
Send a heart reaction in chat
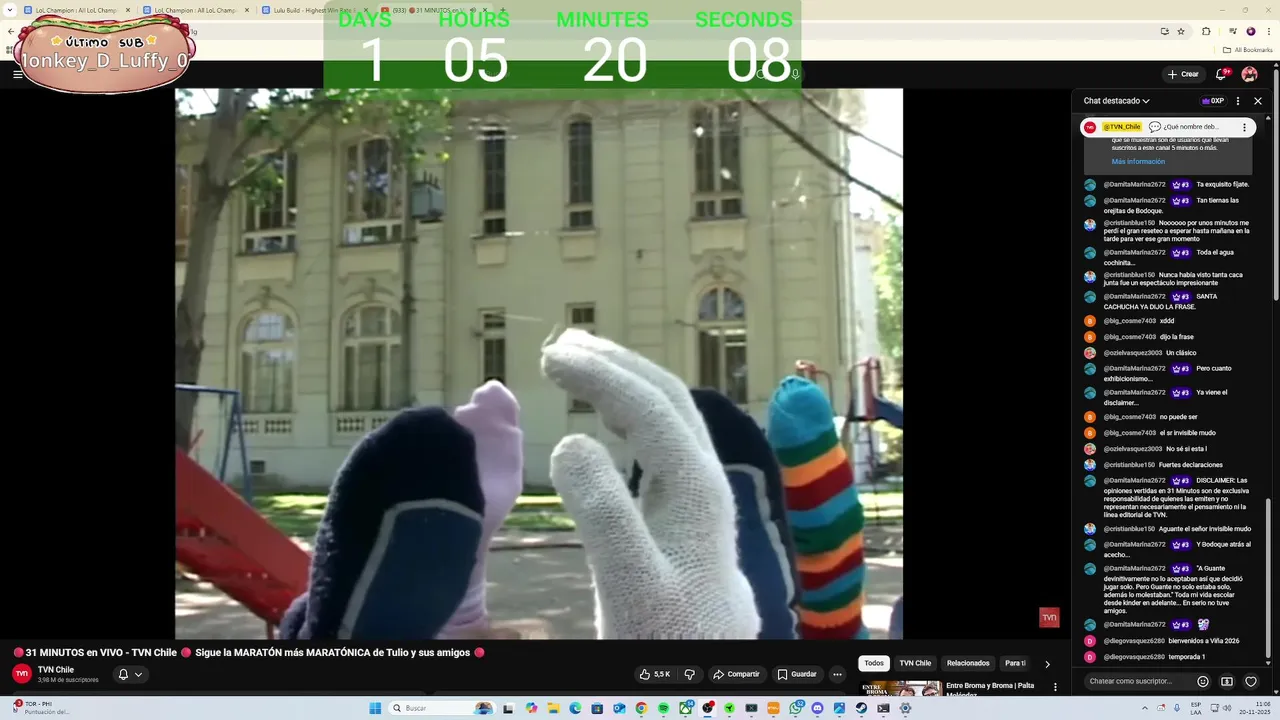pos(1251,681)
